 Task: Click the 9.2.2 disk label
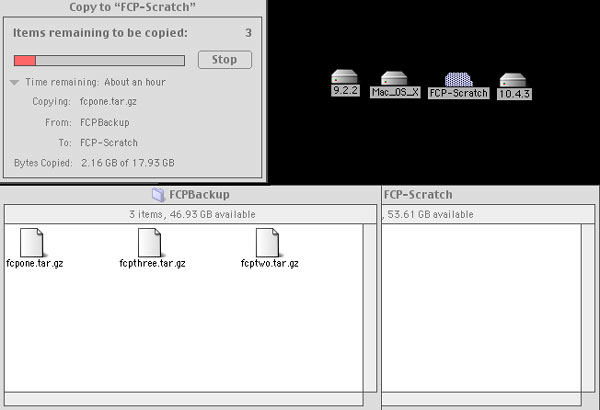345,90
